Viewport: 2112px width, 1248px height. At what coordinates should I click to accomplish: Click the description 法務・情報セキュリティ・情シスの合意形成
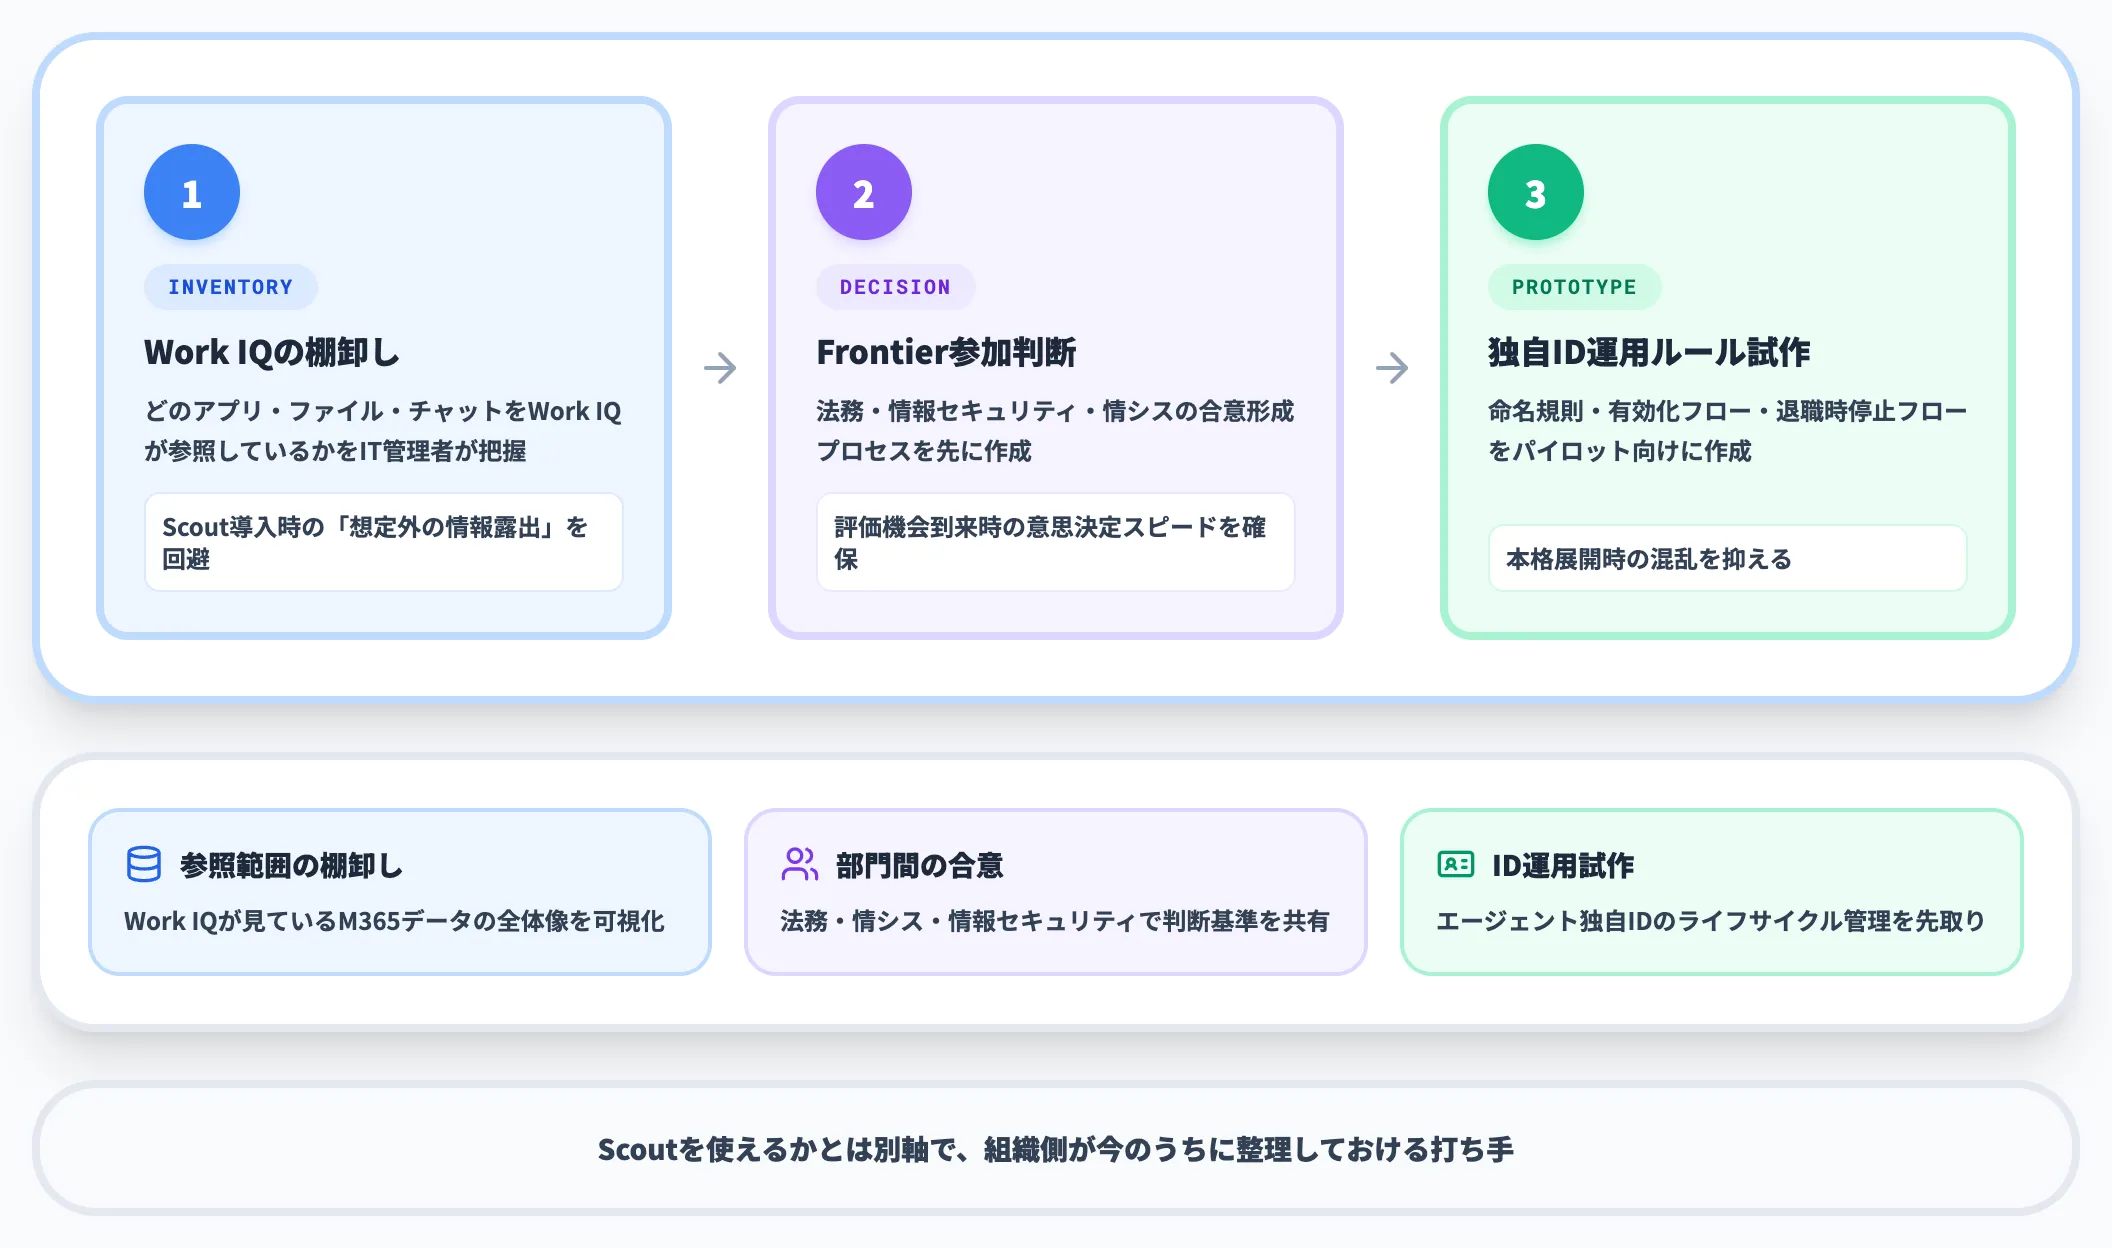pyautogui.click(x=1055, y=411)
